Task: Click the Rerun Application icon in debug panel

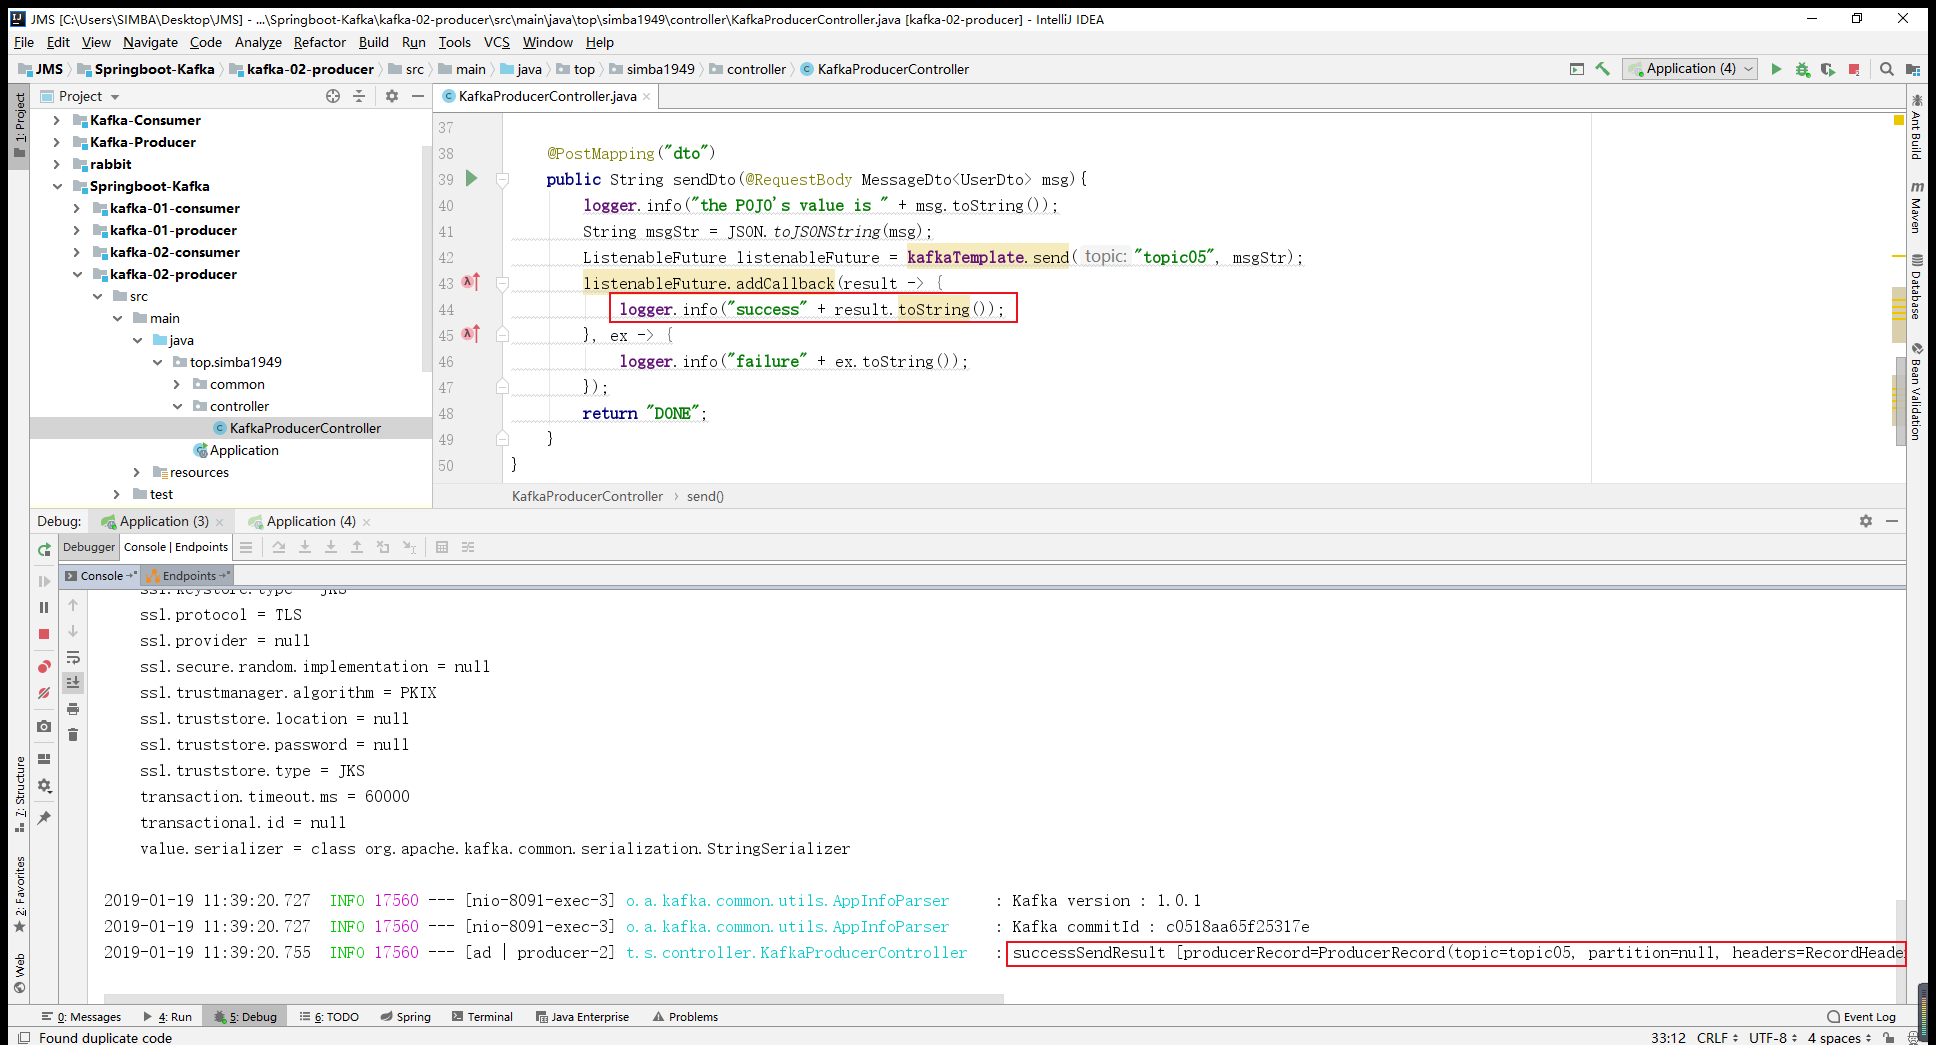Action: (44, 549)
